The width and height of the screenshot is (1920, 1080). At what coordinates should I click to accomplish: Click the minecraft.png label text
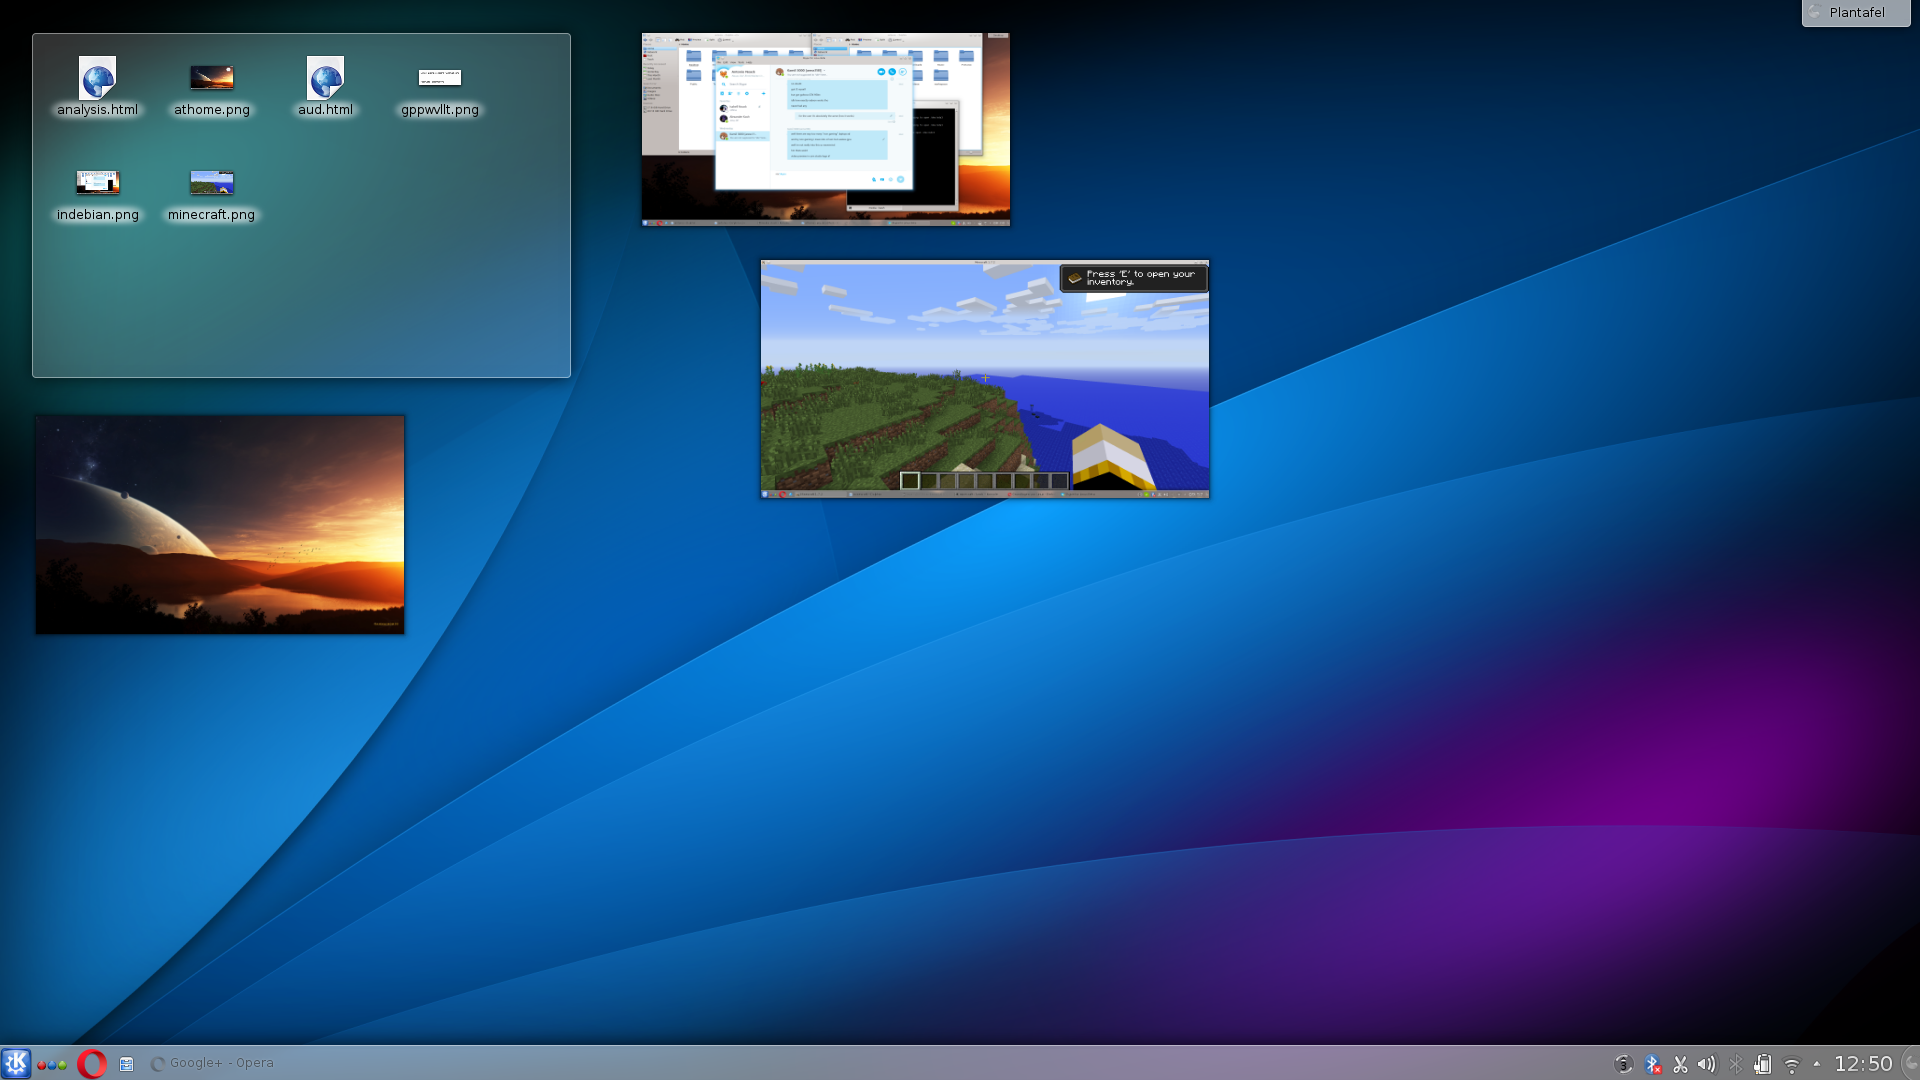click(211, 215)
